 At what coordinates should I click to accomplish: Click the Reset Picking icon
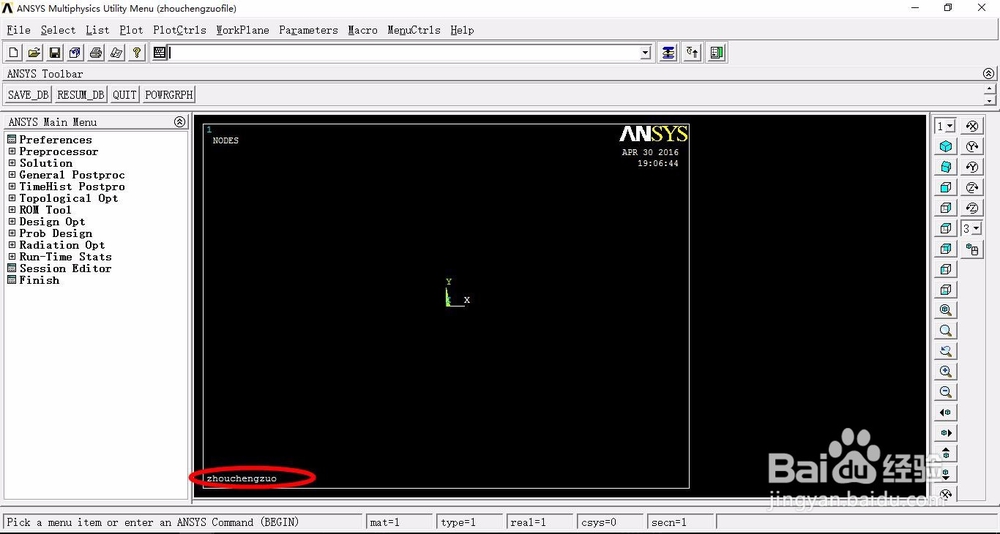point(692,52)
